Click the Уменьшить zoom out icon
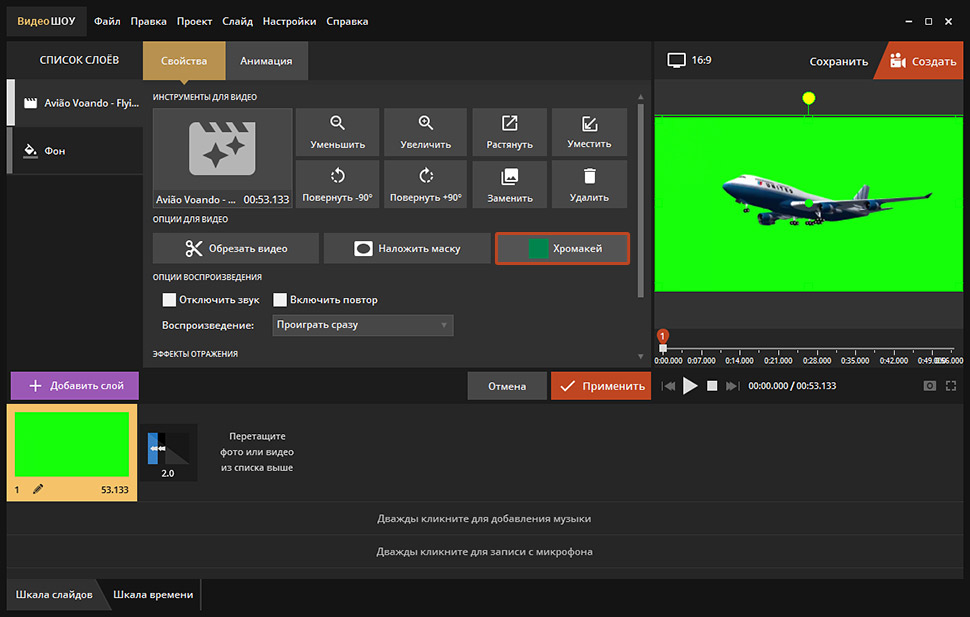 (338, 123)
